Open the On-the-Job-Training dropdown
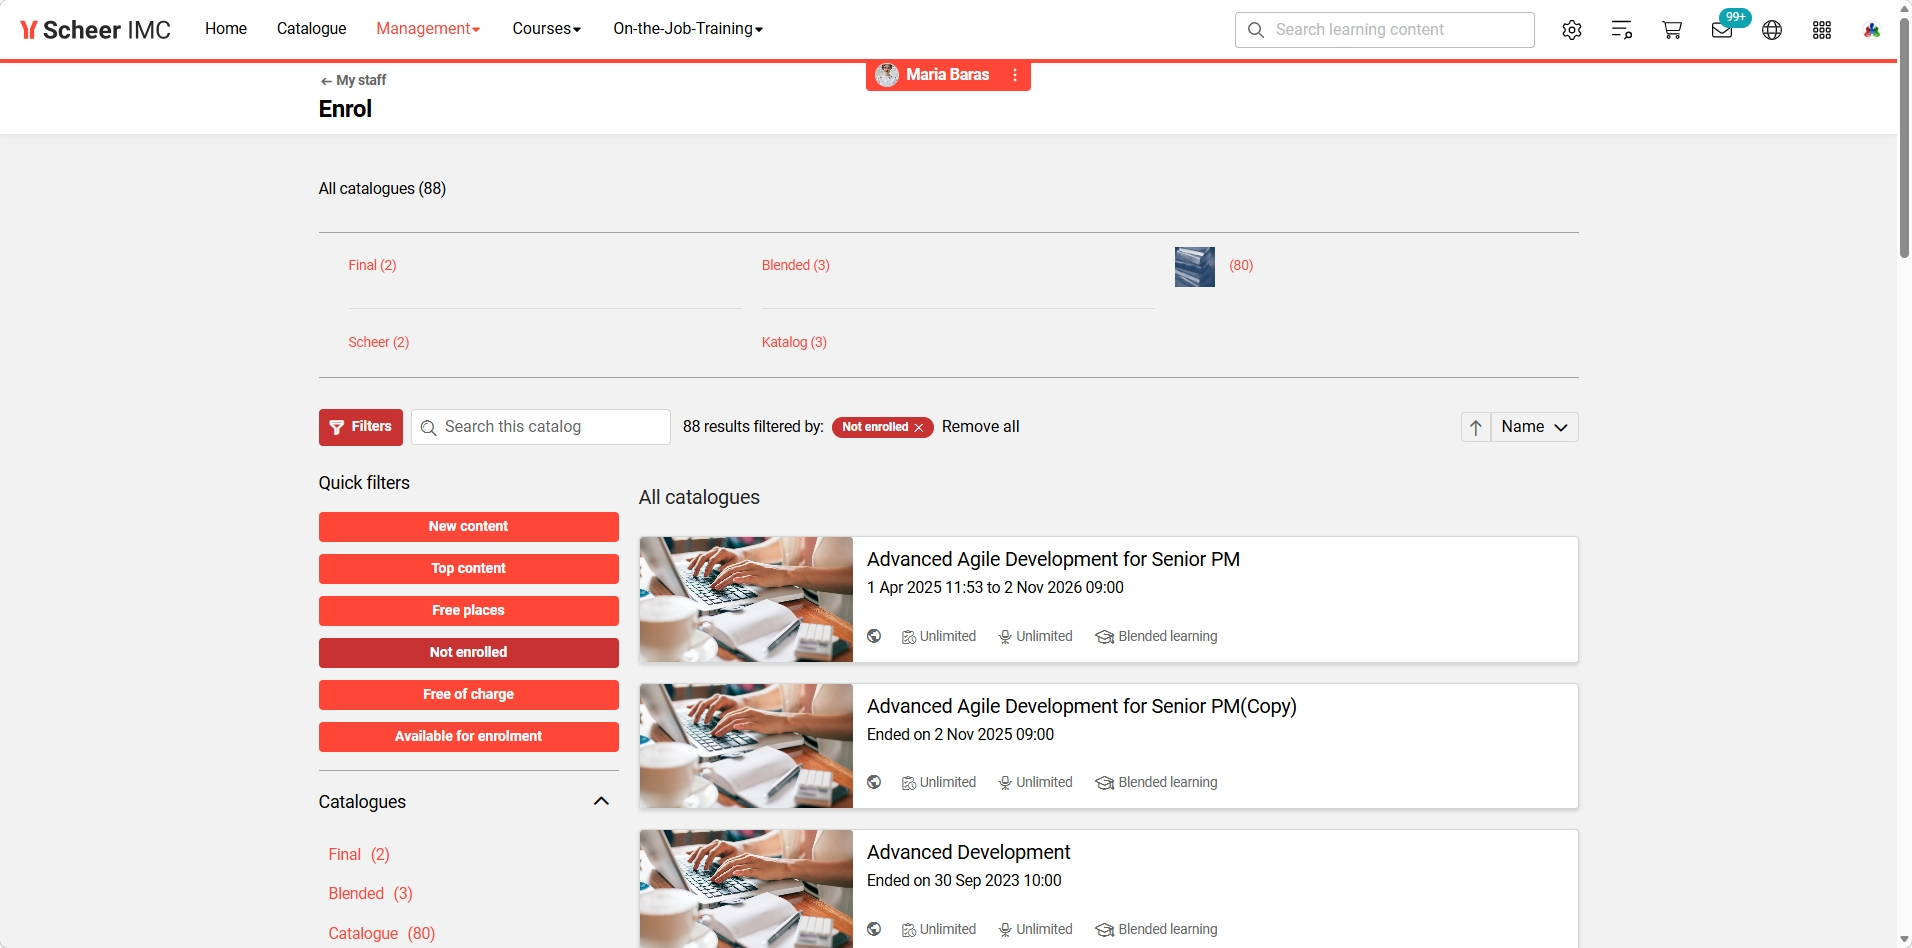Image resolution: width=1912 pixels, height=948 pixels. (688, 29)
